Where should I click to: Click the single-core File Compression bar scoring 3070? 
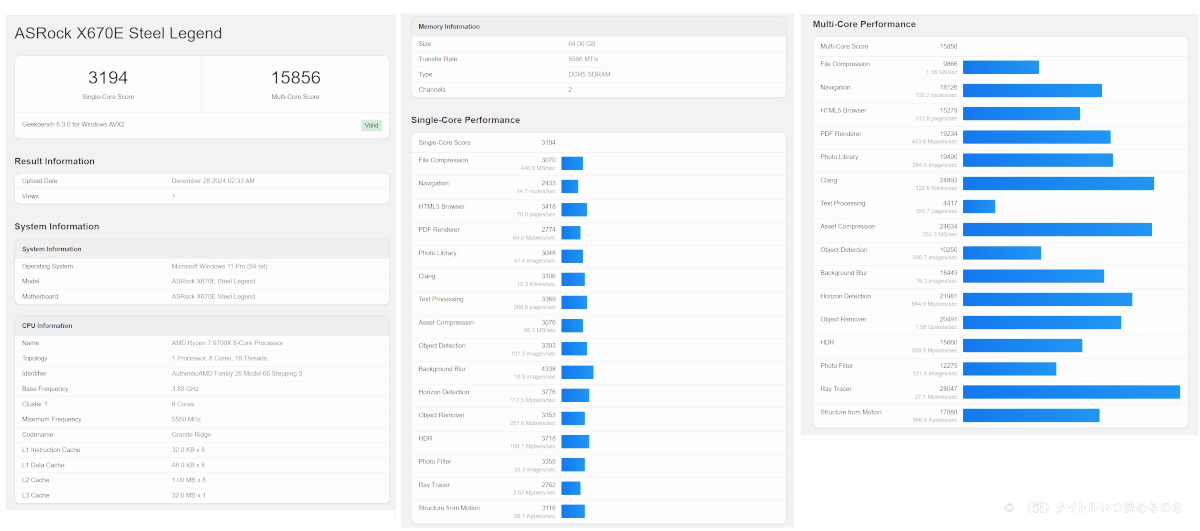pos(572,163)
